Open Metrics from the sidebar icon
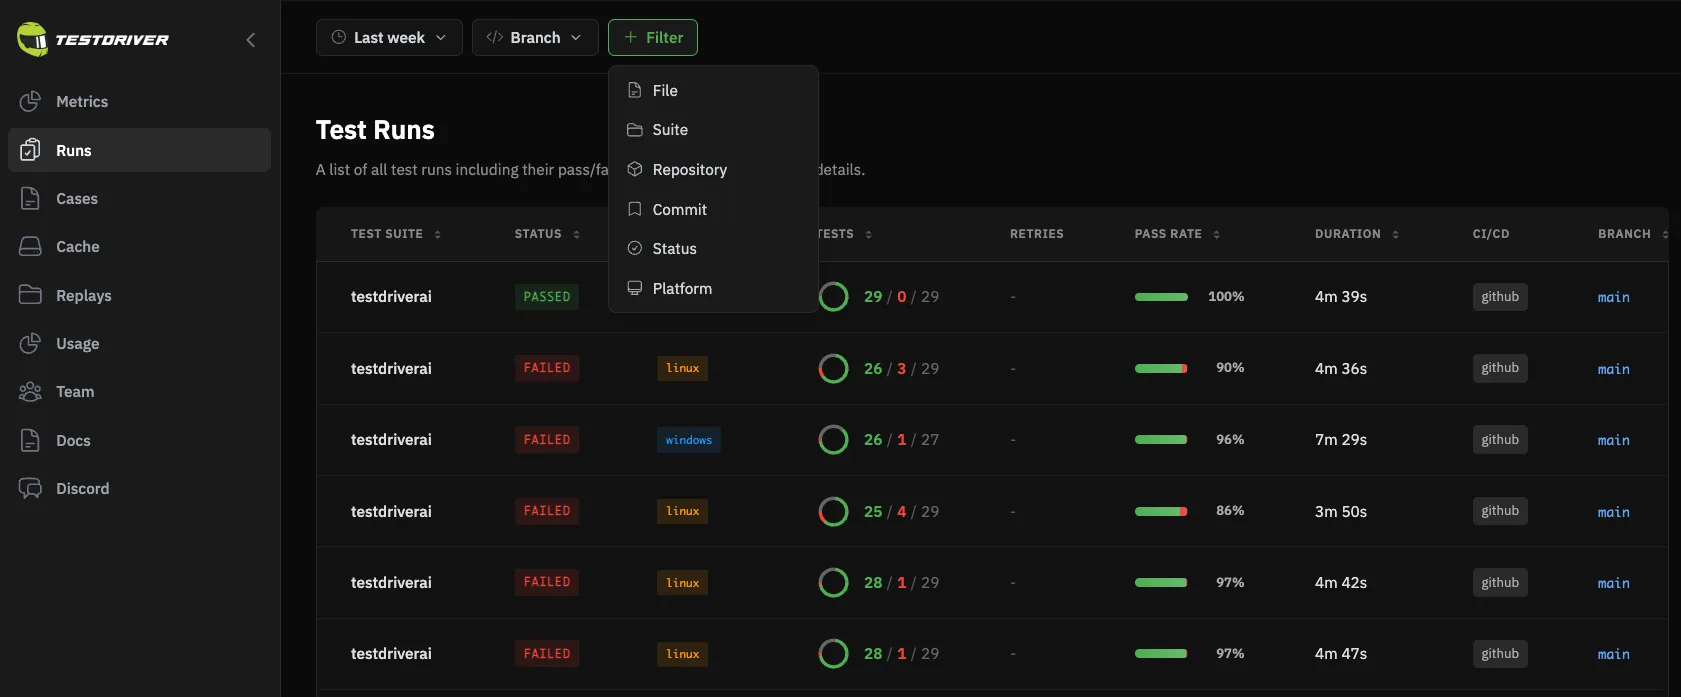This screenshot has width=1681, height=697. point(30,101)
